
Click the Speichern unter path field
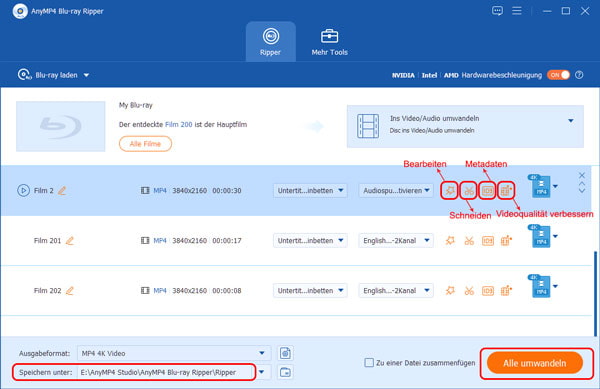tap(166, 372)
